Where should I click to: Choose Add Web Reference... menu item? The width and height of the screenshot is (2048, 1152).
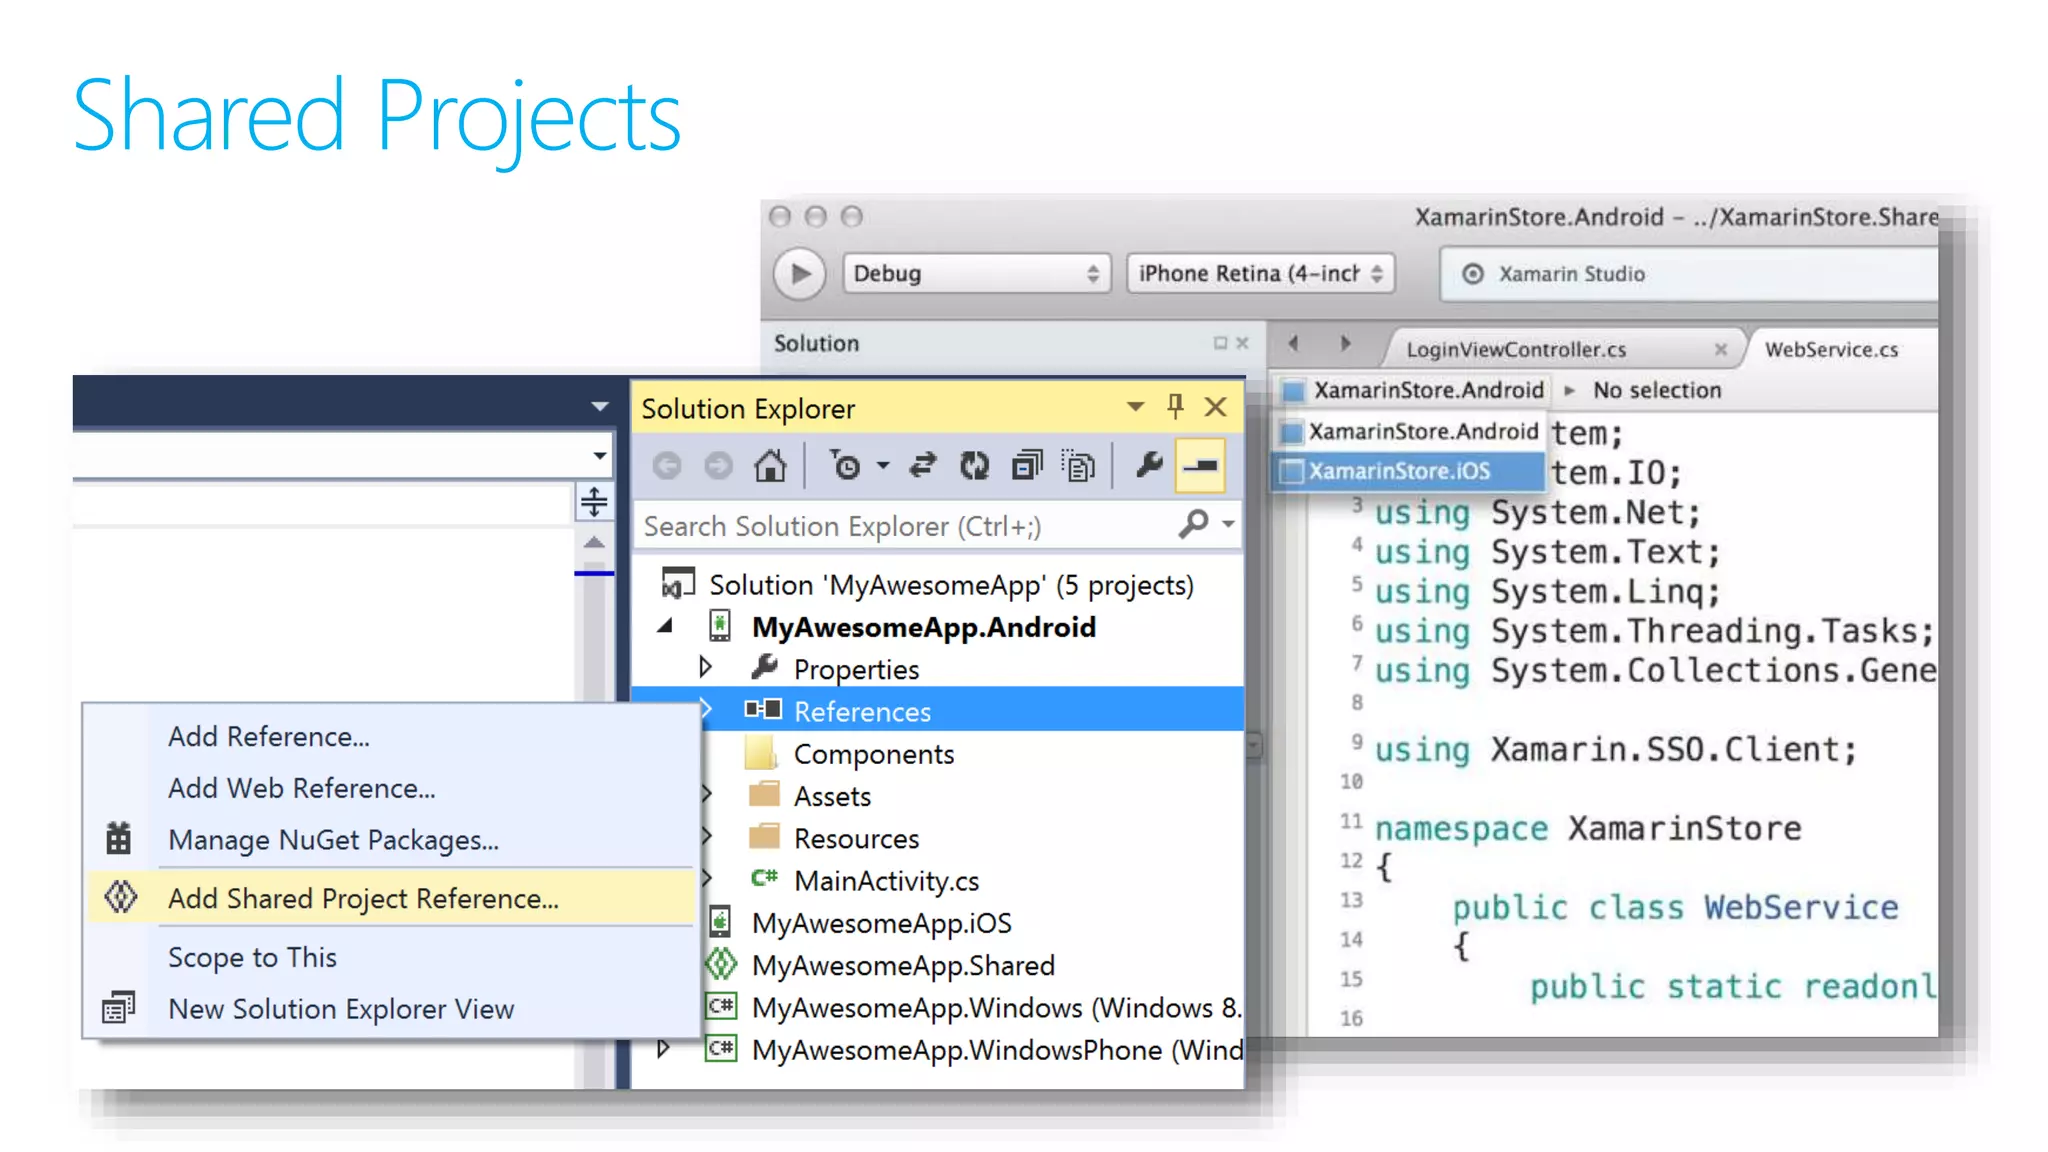pyautogui.click(x=390, y=788)
